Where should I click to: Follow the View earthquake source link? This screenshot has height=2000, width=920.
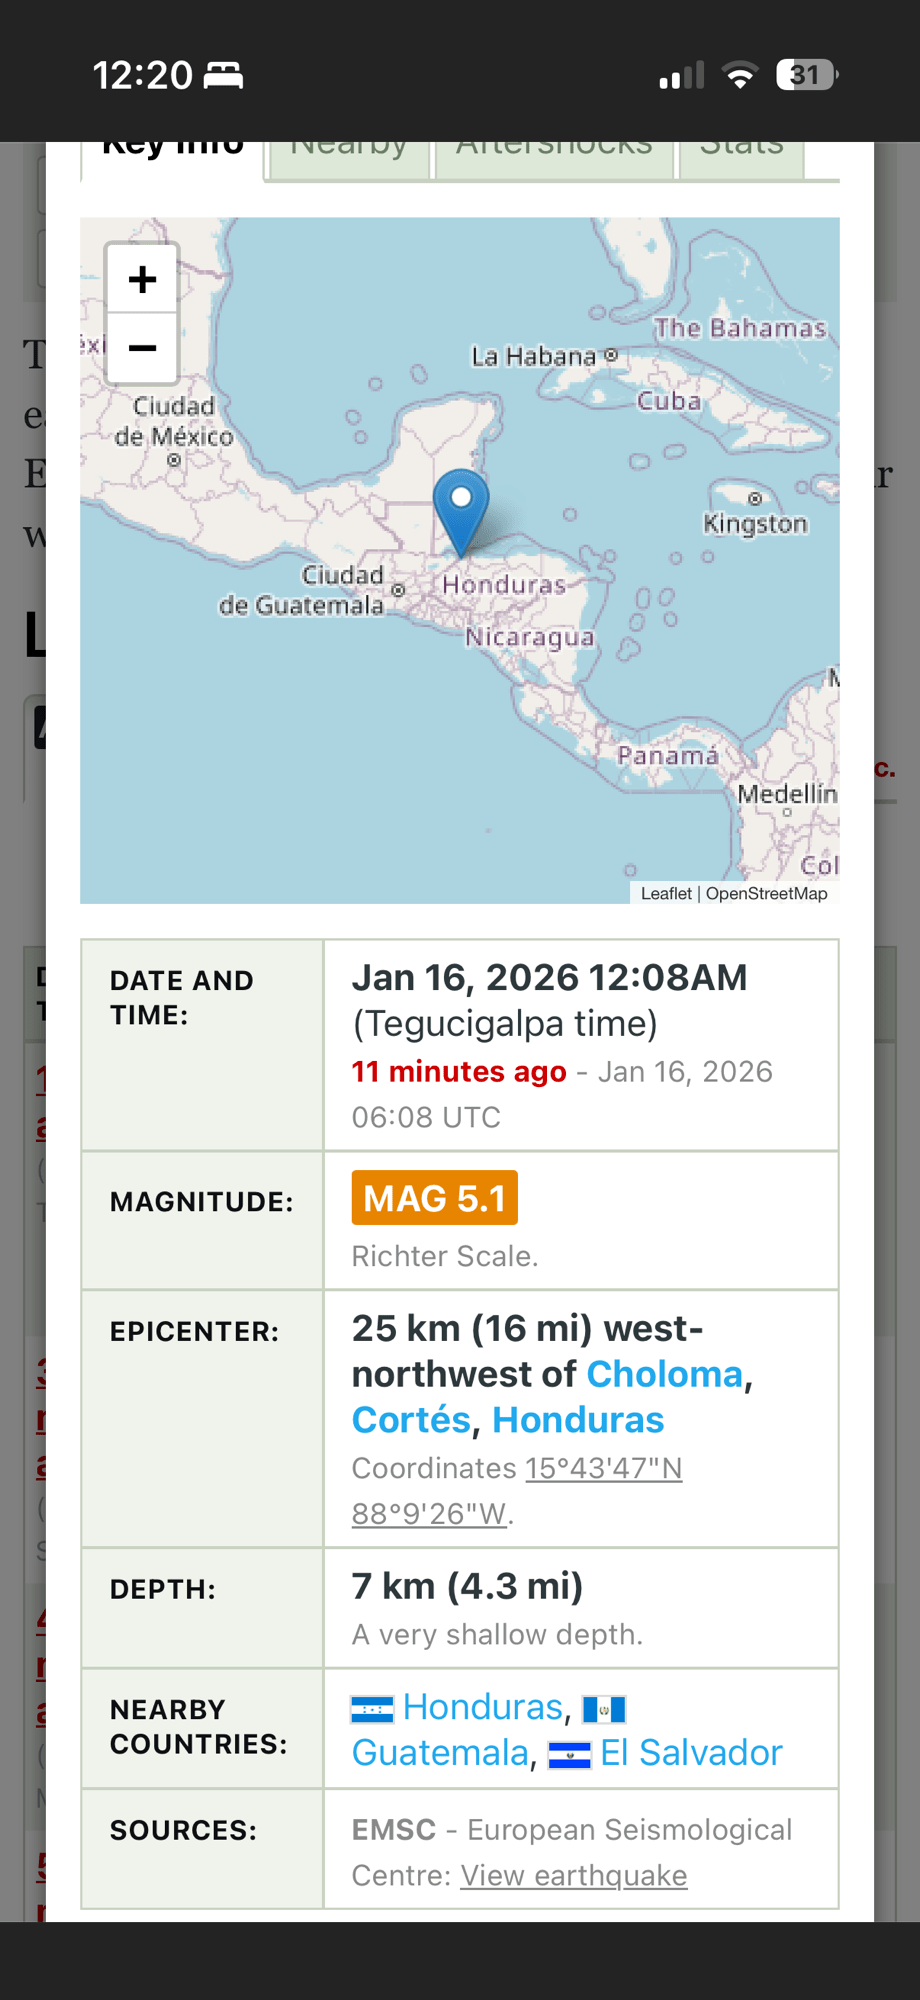click(x=573, y=1875)
